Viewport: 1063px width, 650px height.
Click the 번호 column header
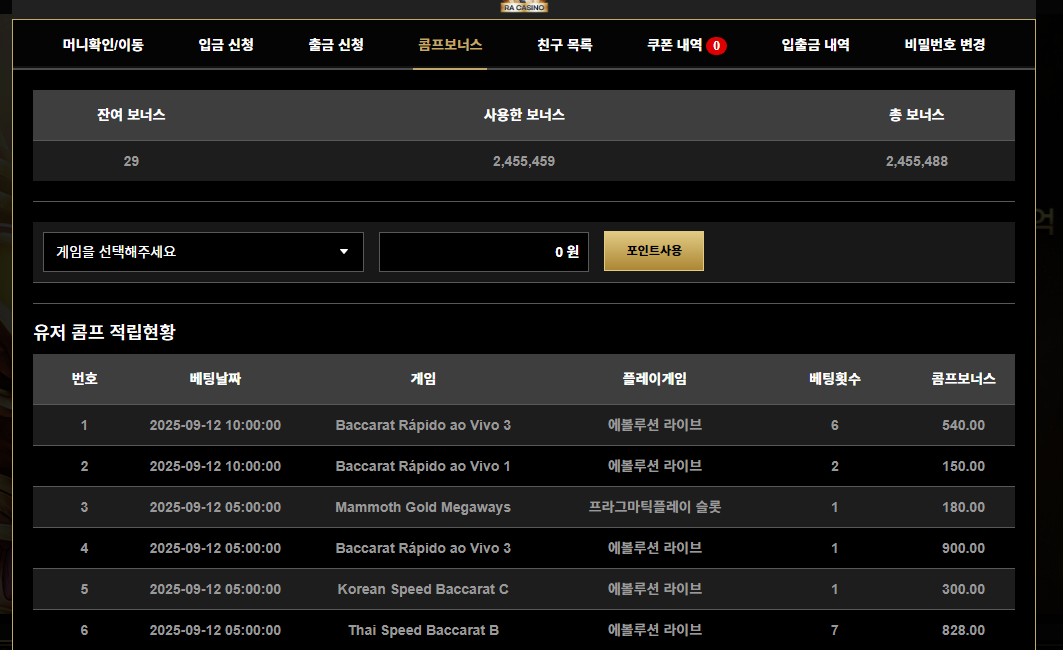tap(84, 379)
